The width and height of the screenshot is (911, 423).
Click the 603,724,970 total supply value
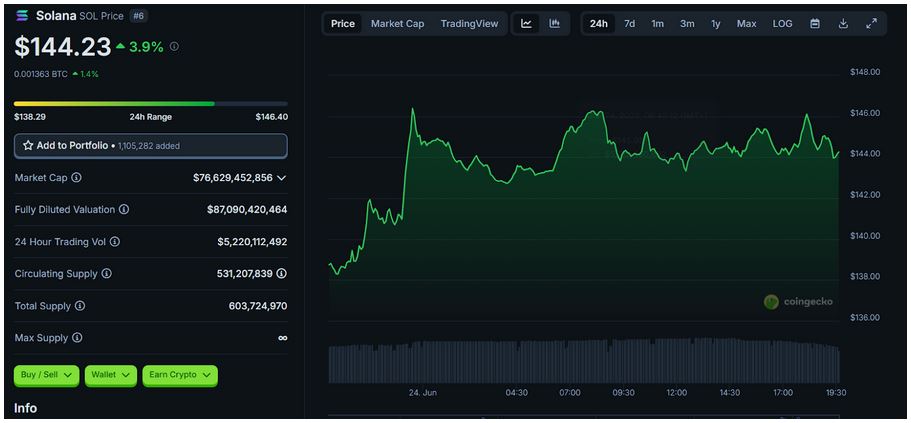pos(258,306)
